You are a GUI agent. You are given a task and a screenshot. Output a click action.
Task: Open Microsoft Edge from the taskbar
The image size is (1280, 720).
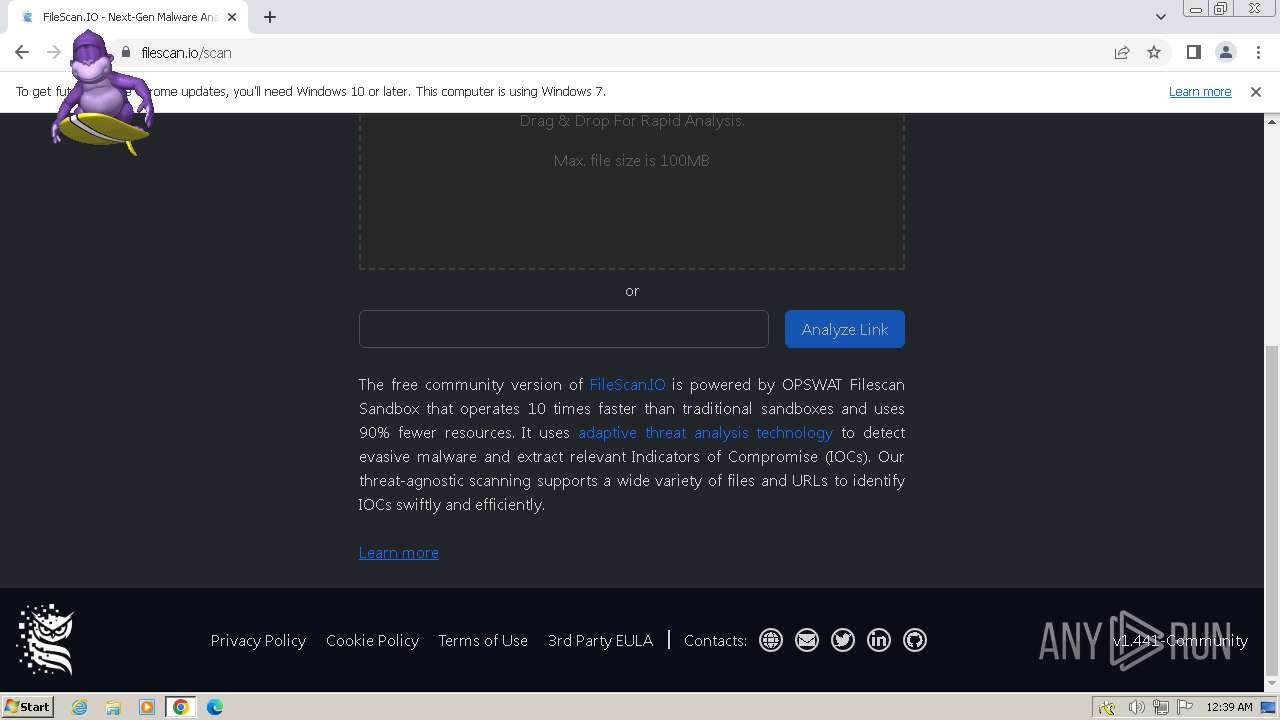tap(215, 707)
